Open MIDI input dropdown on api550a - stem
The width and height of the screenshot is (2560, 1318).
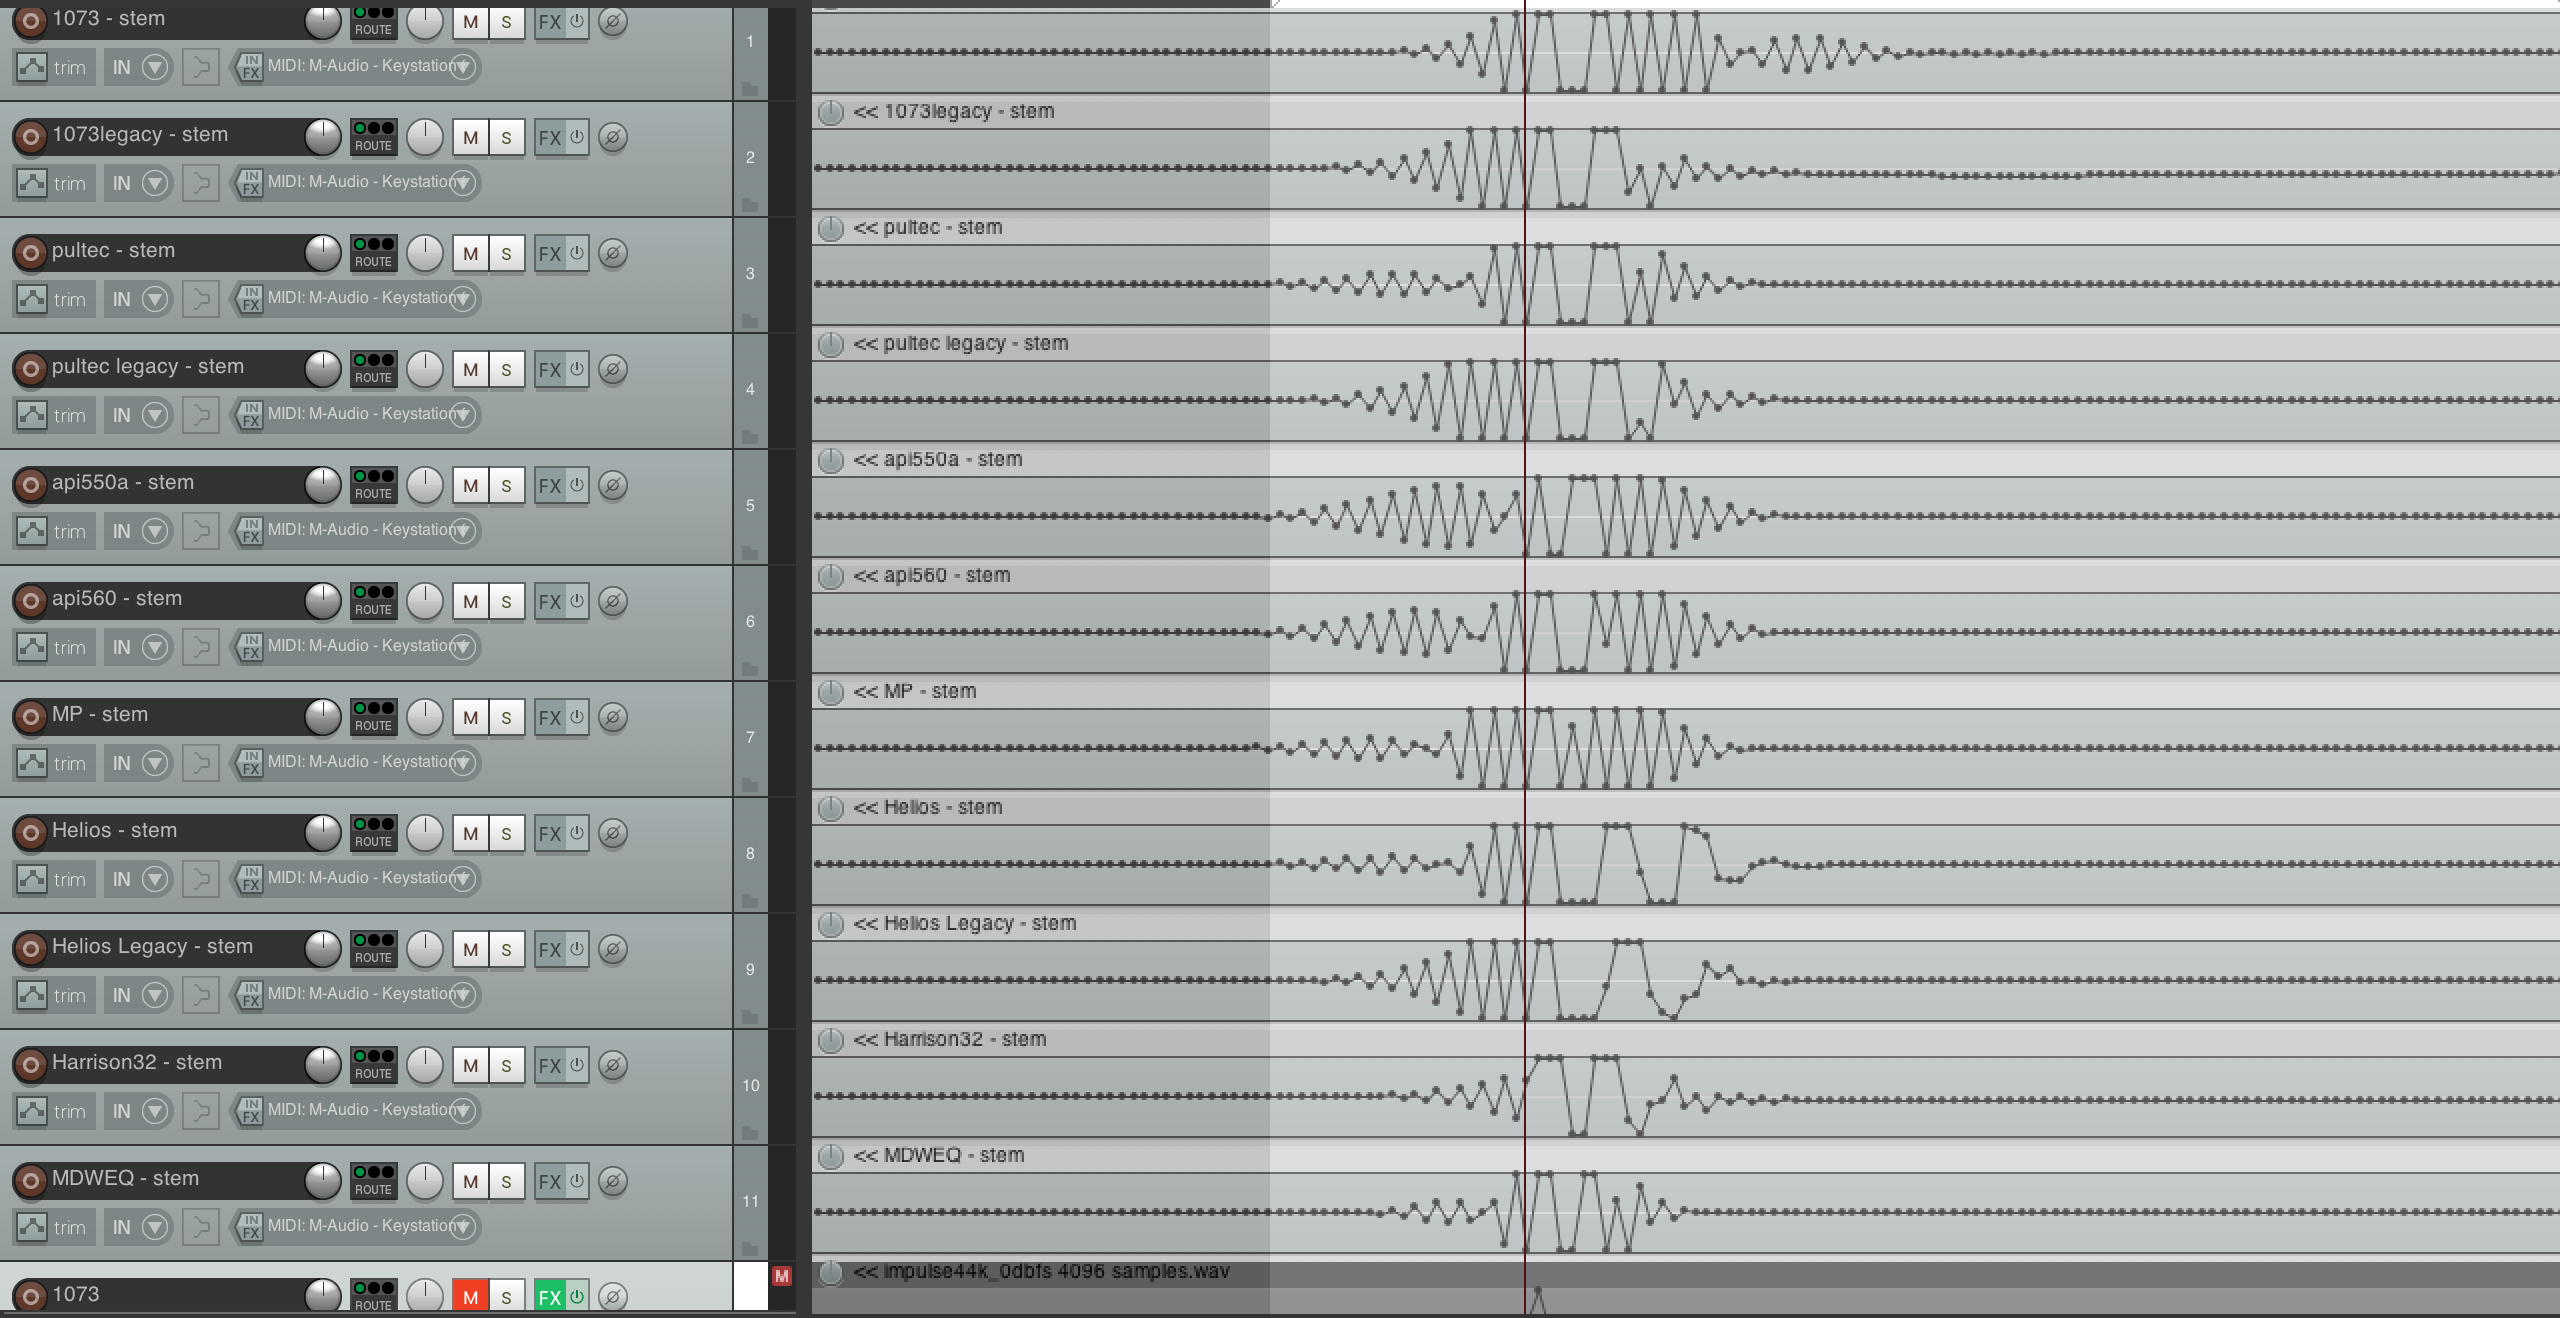pos(462,530)
